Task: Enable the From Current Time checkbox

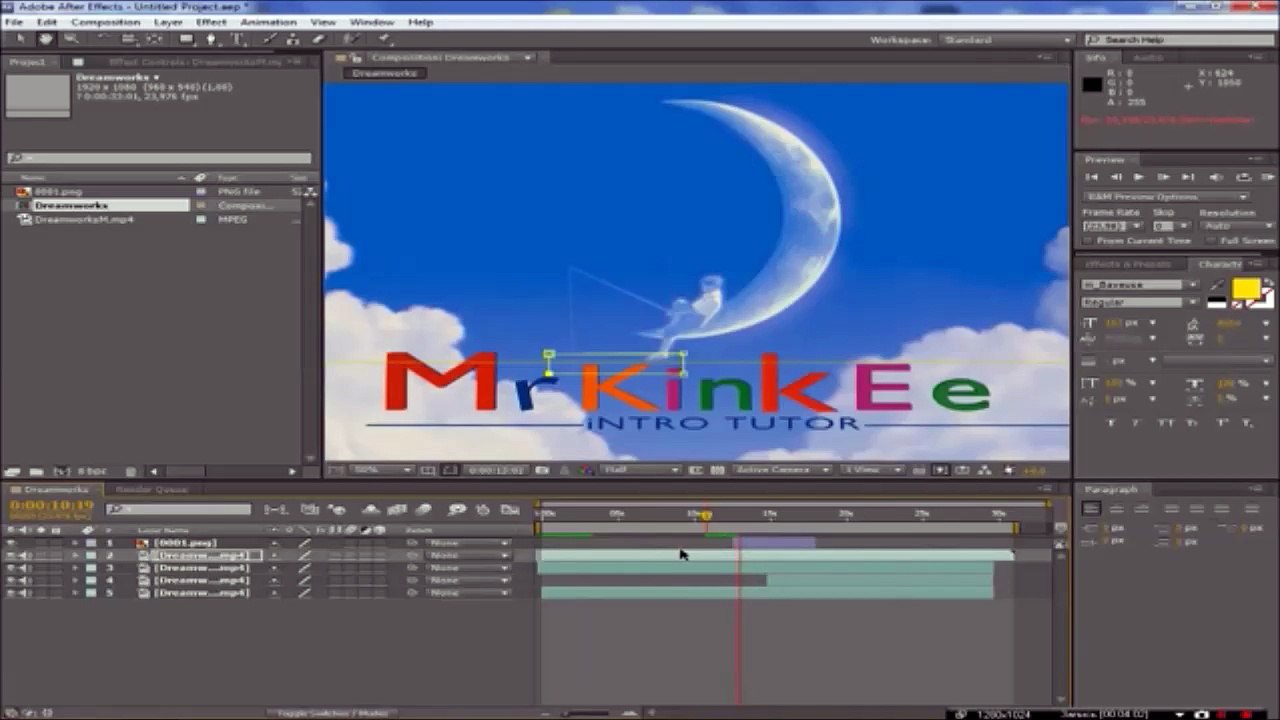Action: coord(1089,241)
